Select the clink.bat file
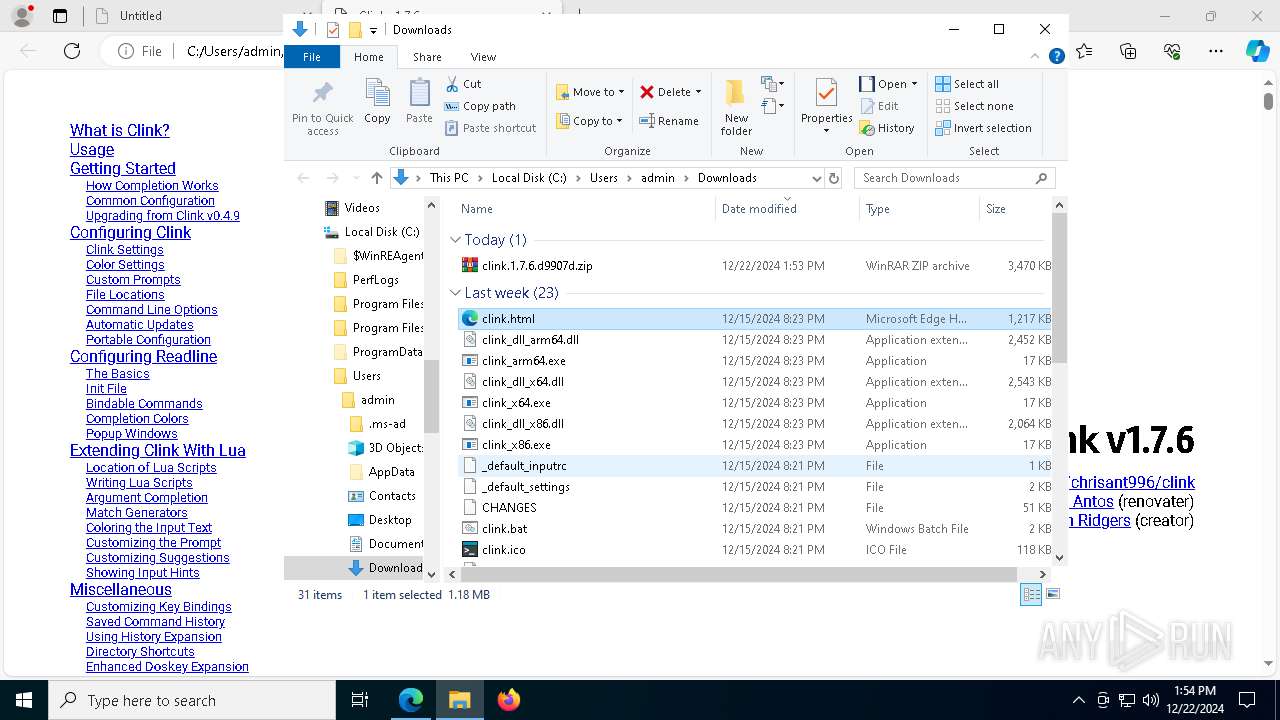 tap(504, 529)
